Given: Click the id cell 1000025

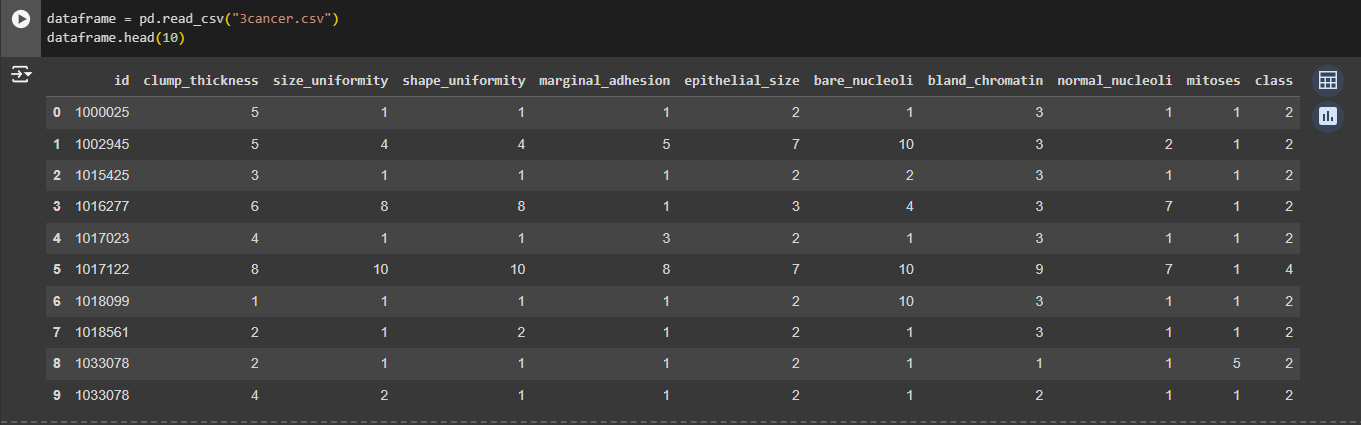Looking at the screenshot, I should [102, 112].
